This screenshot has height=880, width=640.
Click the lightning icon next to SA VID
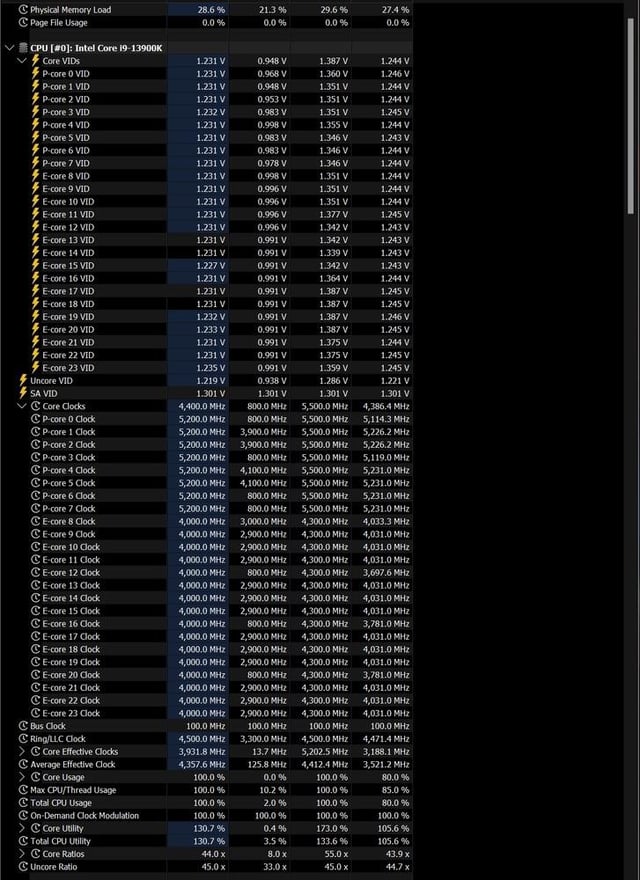click(23, 393)
